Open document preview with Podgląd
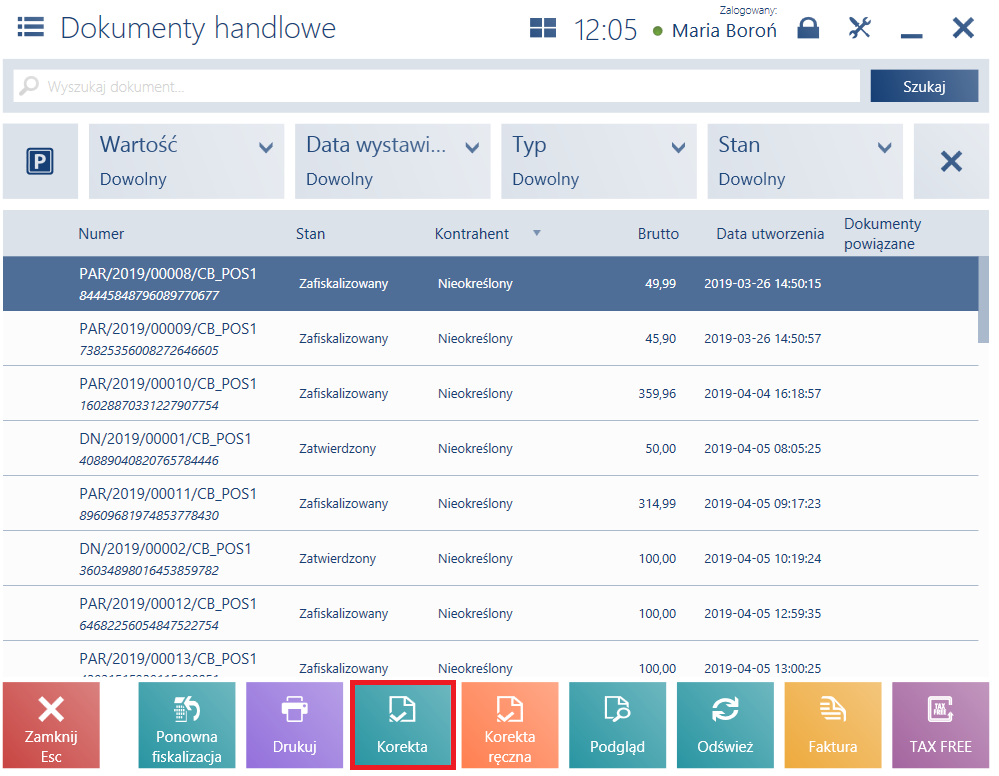Screen dimensions: 999x776 click(x=617, y=725)
